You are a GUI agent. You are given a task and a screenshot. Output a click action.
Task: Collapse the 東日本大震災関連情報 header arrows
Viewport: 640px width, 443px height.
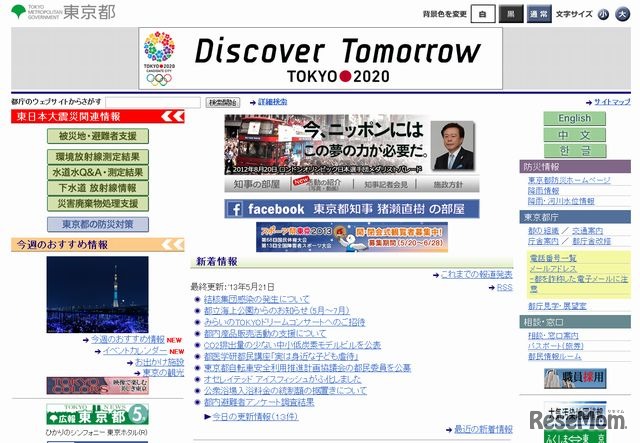tap(172, 117)
